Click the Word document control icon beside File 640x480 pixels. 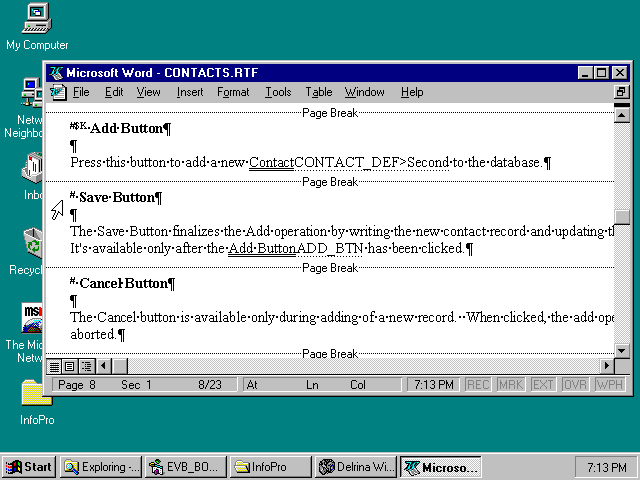(58, 92)
